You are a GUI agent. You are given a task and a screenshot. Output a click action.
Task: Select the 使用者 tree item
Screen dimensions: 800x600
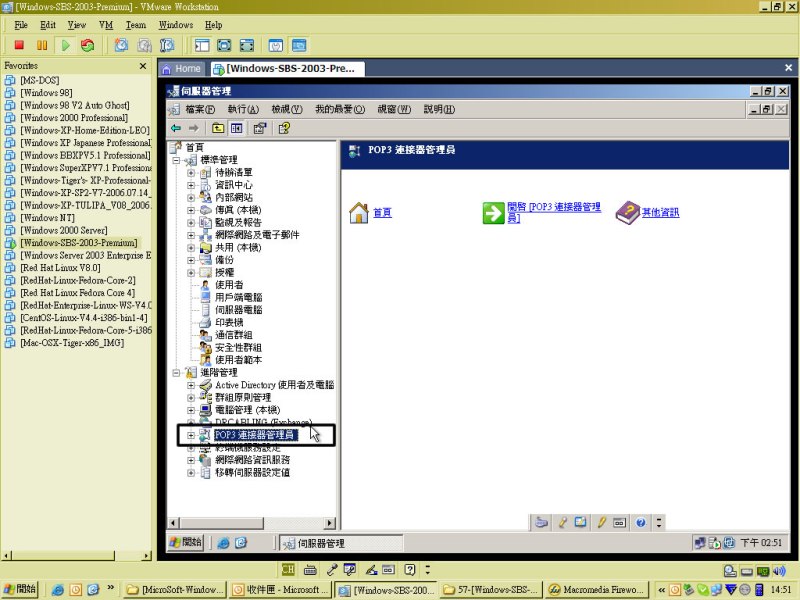pos(229,285)
